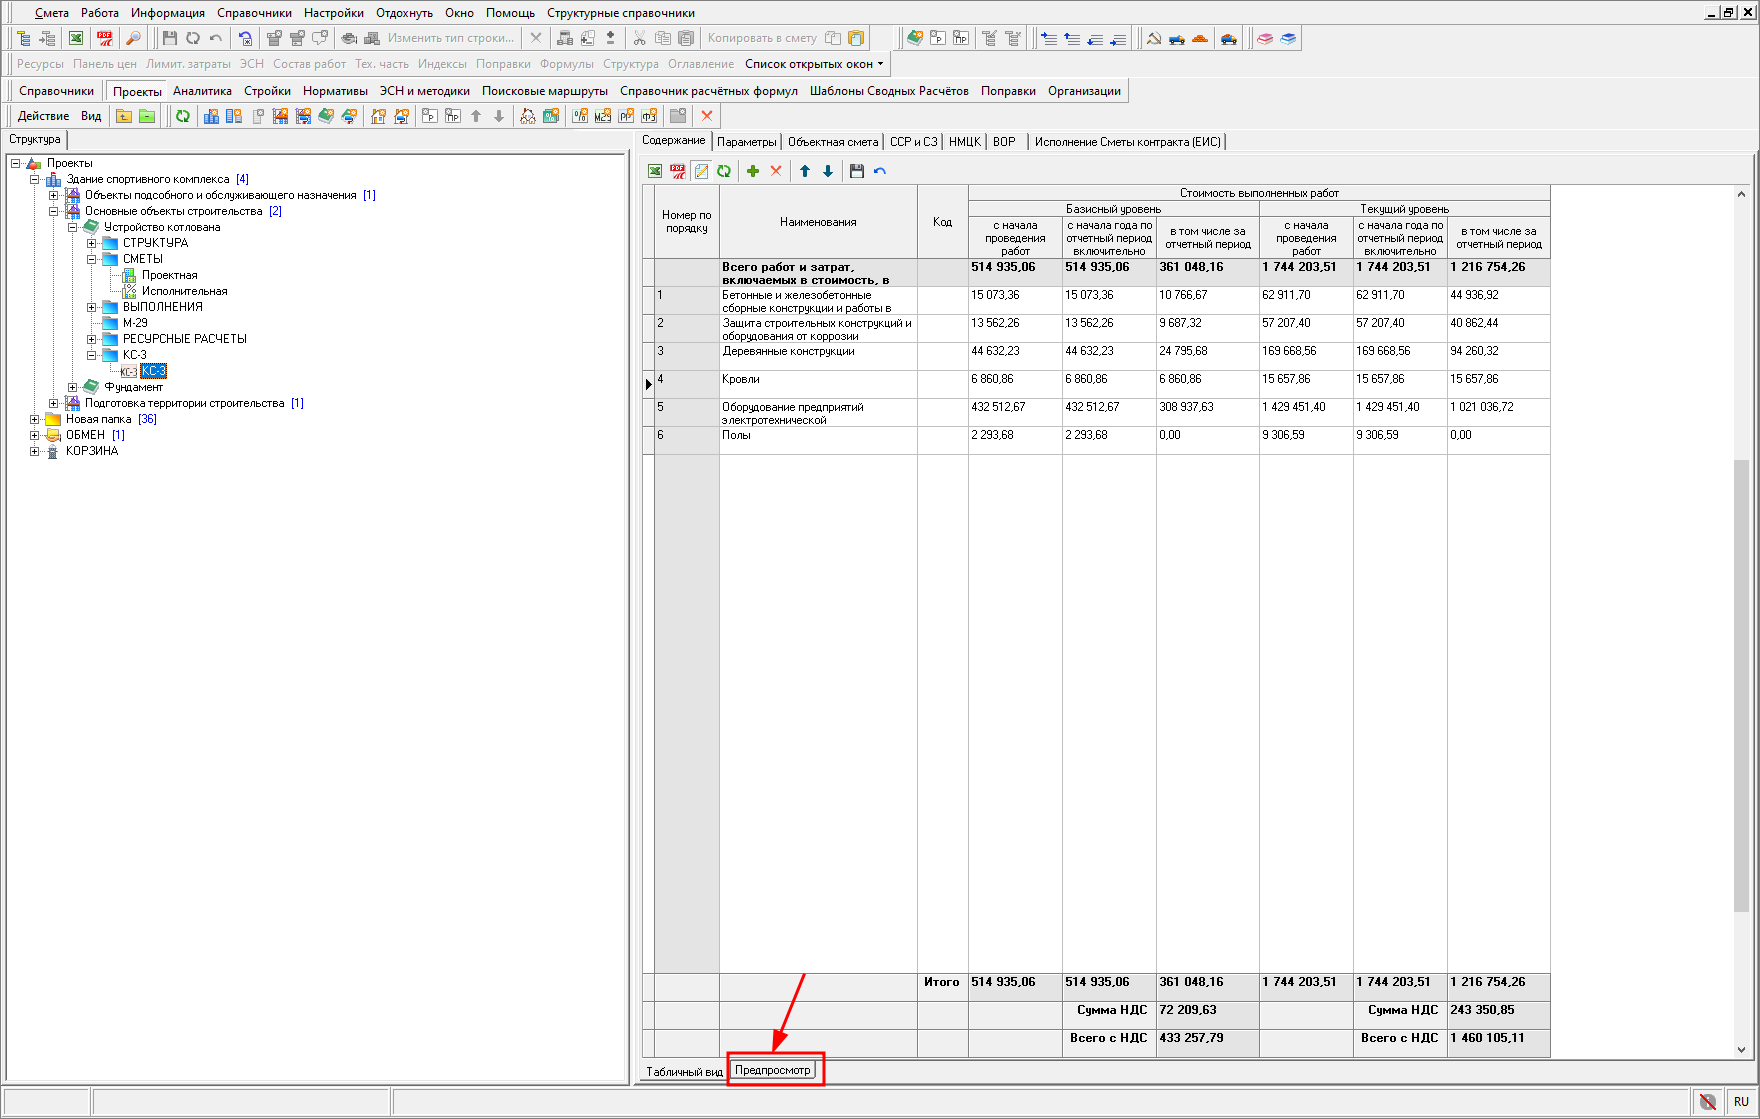Export the KC-3 table to Excel in content toolbar

655,171
